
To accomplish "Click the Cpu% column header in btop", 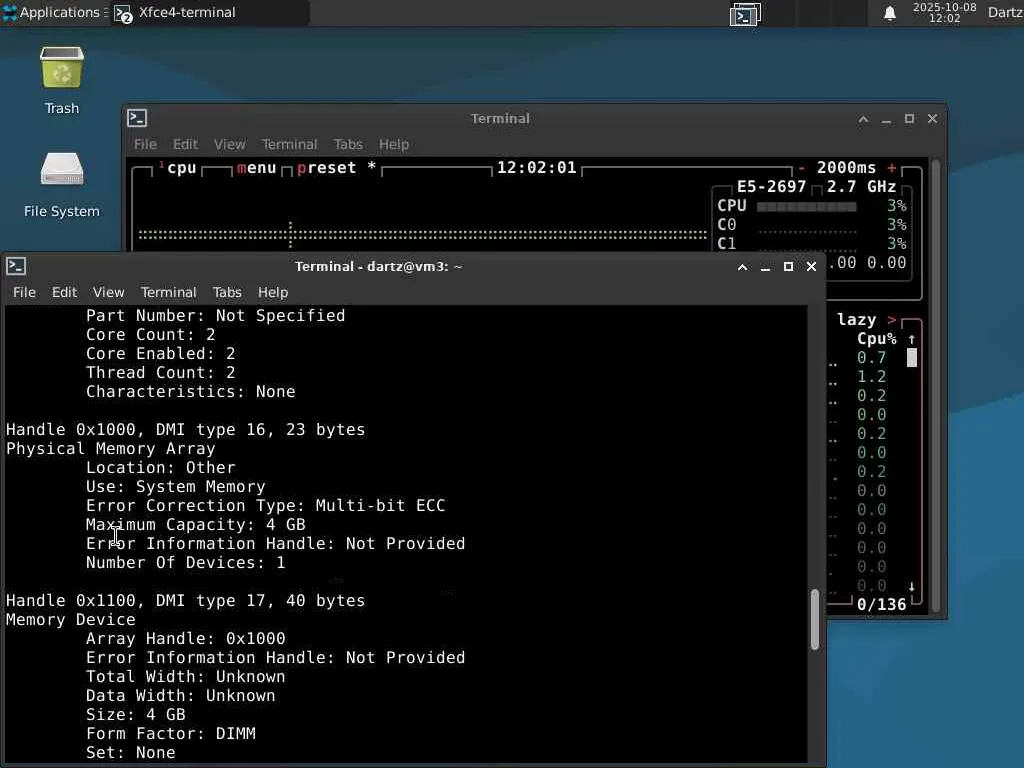I will click(x=876, y=339).
